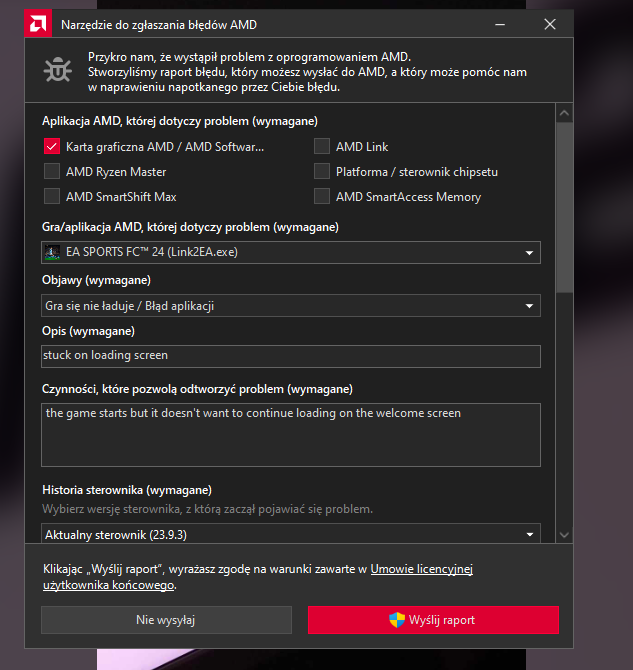Click the Nie wysyłaj button

tap(166, 620)
